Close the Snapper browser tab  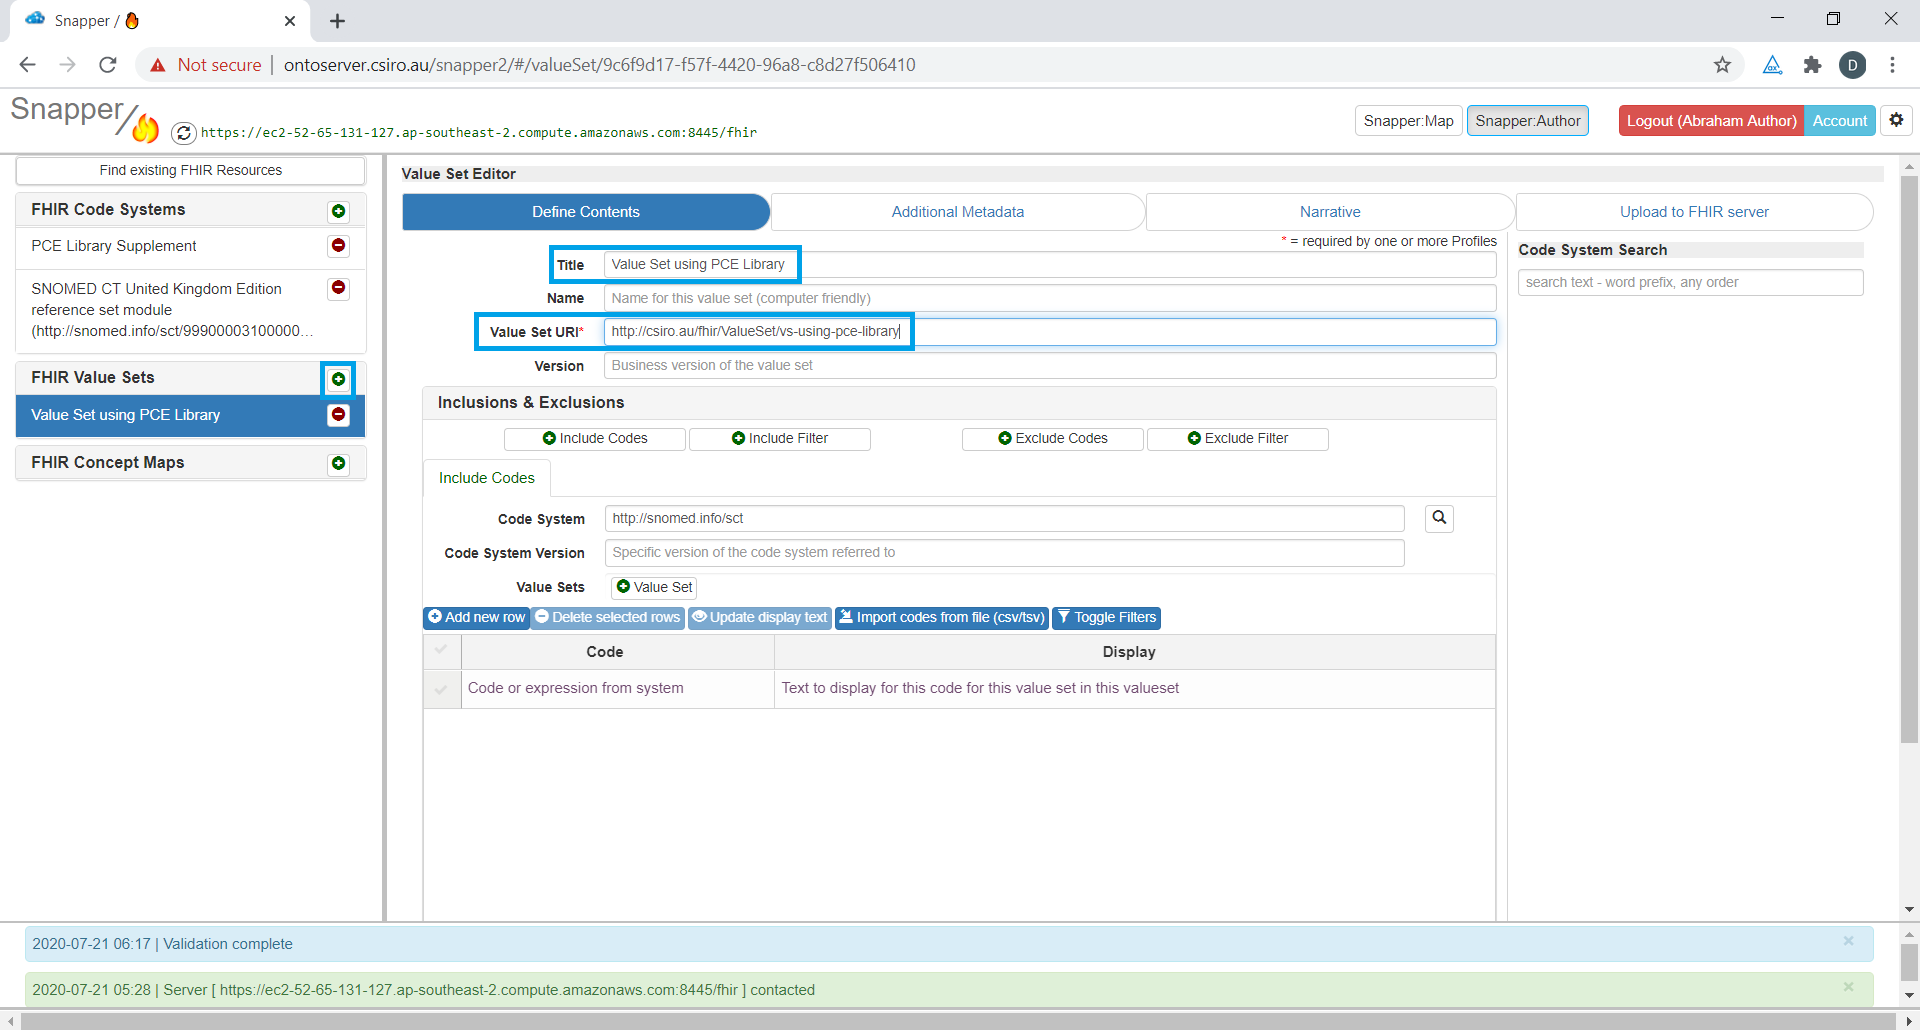point(290,21)
